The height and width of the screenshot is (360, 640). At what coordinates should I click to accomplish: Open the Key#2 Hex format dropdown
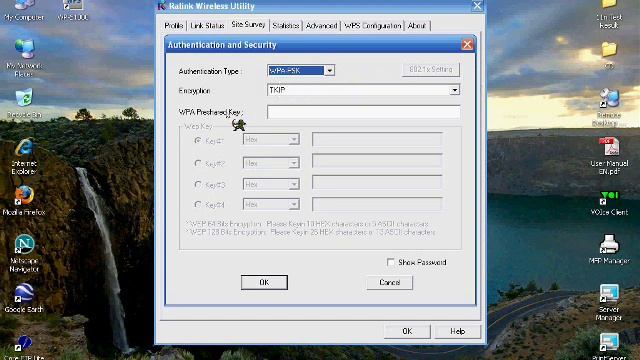point(294,163)
